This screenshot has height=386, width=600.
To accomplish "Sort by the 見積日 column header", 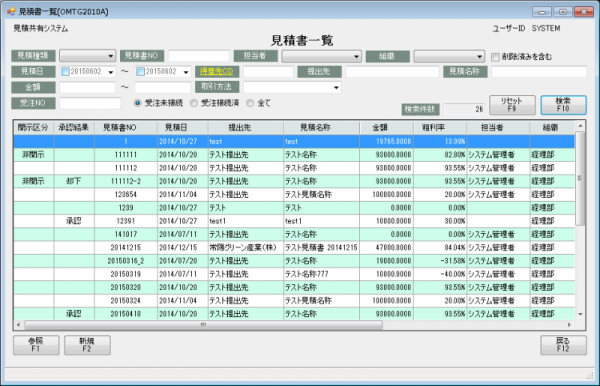I will click(x=183, y=128).
